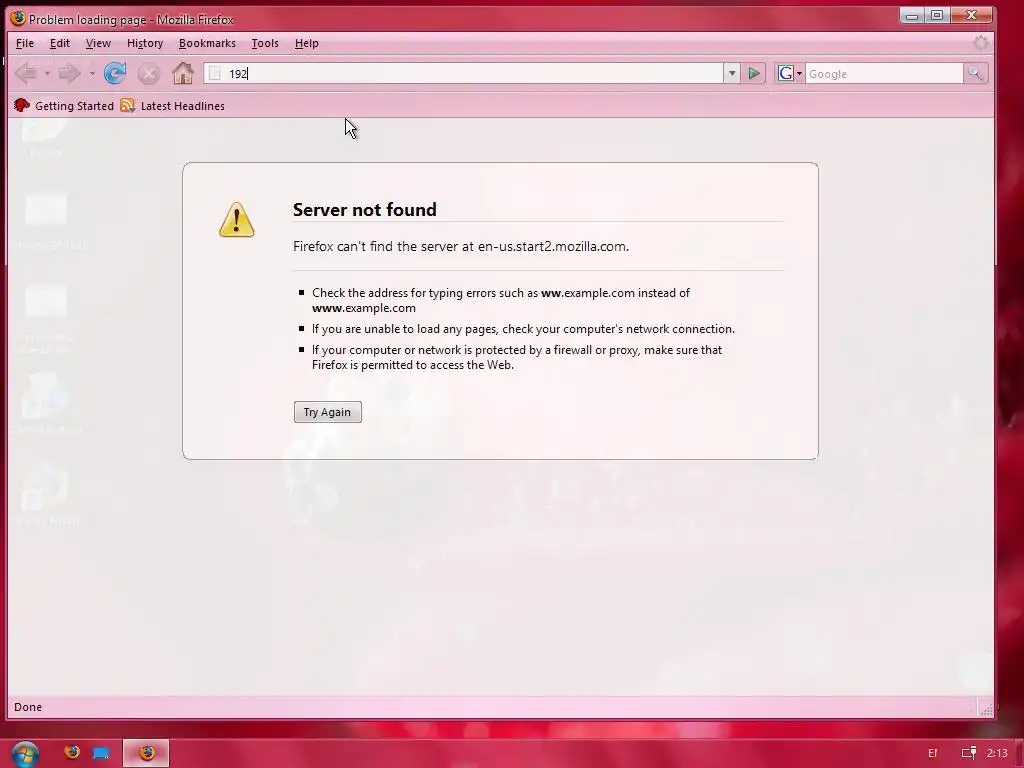This screenshot has height=768, width=1024.
Task: Click the network tray icon
Action: [x=969, y=753]
